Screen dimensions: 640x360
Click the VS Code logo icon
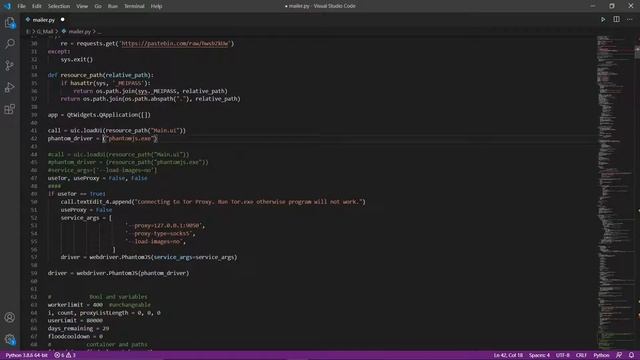click(7, 6)
